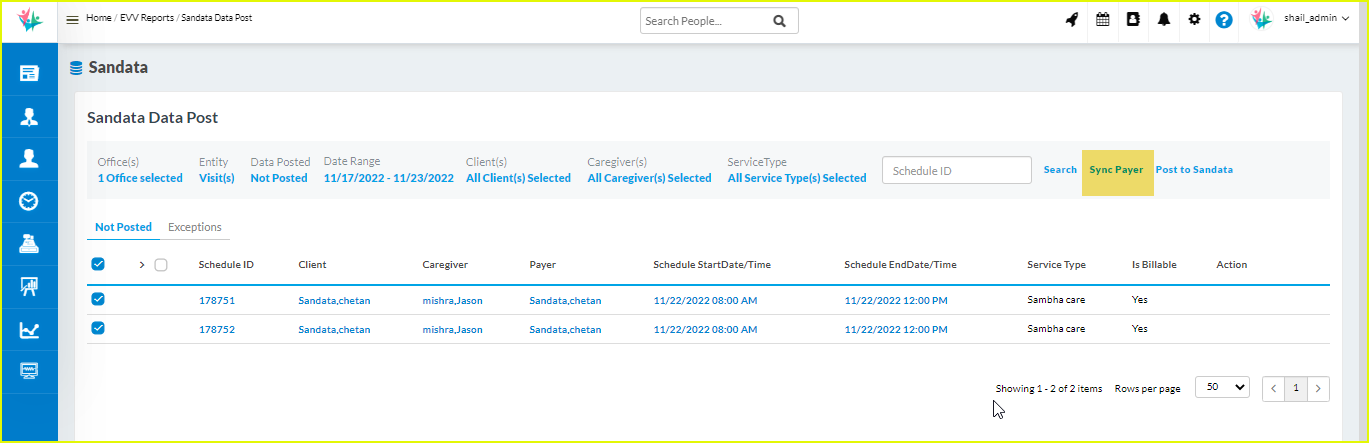Click the notifications bell icon
This screenshot has height=443, width=1369.
[x=1163, y=20]
